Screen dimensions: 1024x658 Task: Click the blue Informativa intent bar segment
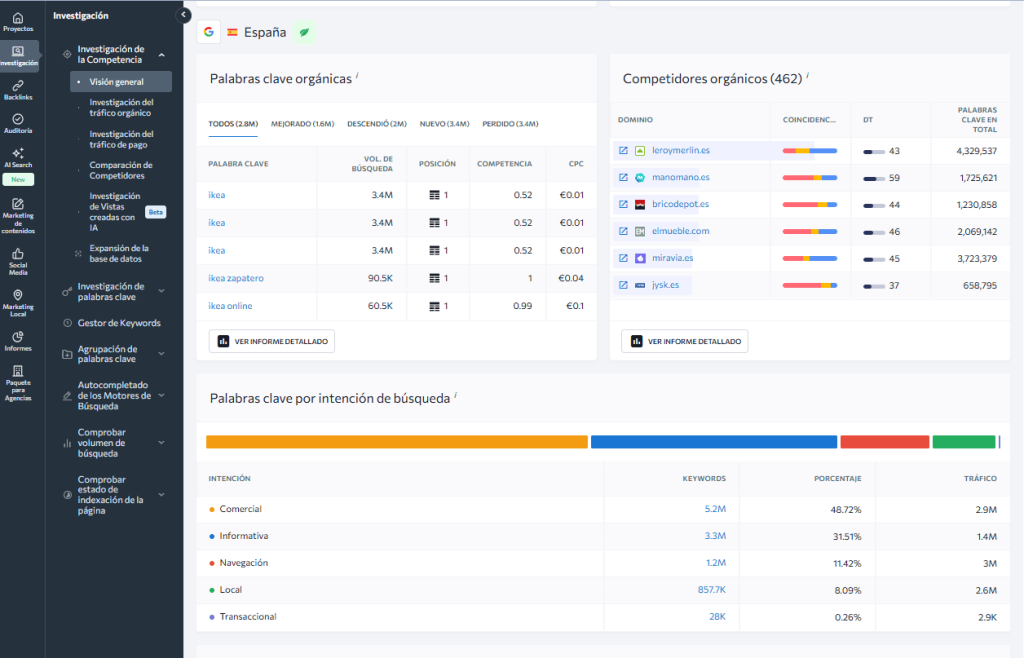click(x=714, y=442)
